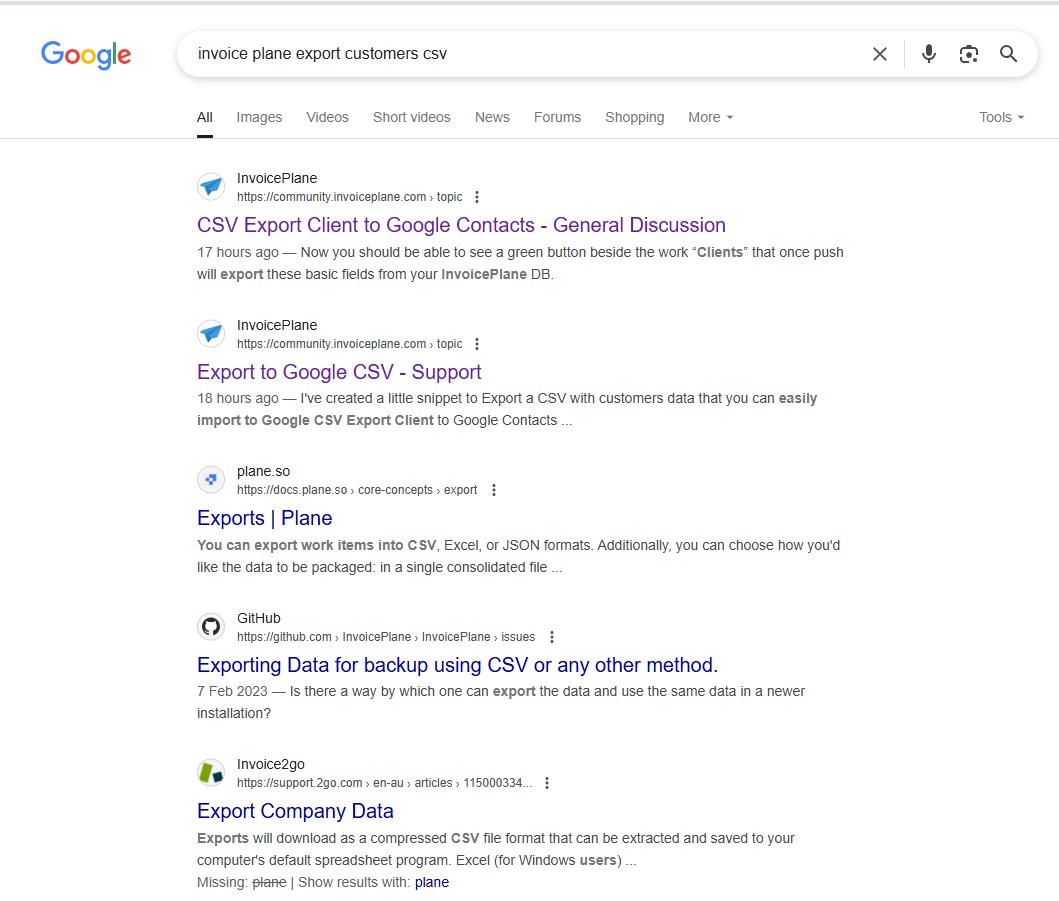
Task: Click the Invoice2go site name
Action: pos(271,764)
